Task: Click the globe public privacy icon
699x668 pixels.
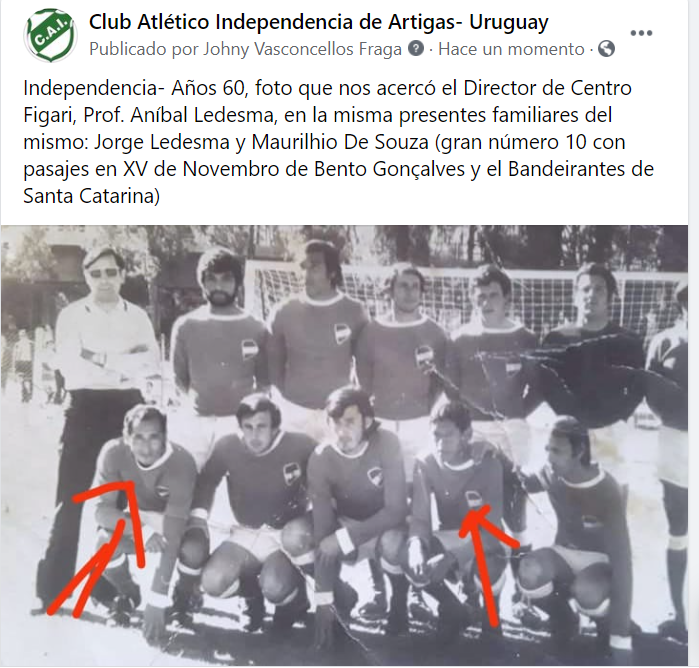Action: pyautogui.click(x=606, y=48)
